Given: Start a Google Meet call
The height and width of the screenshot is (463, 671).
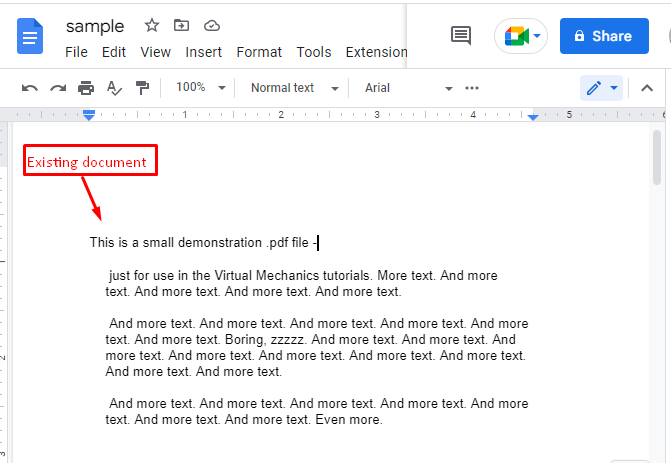Looking at the screenshot, I should (x=522, y=36).
